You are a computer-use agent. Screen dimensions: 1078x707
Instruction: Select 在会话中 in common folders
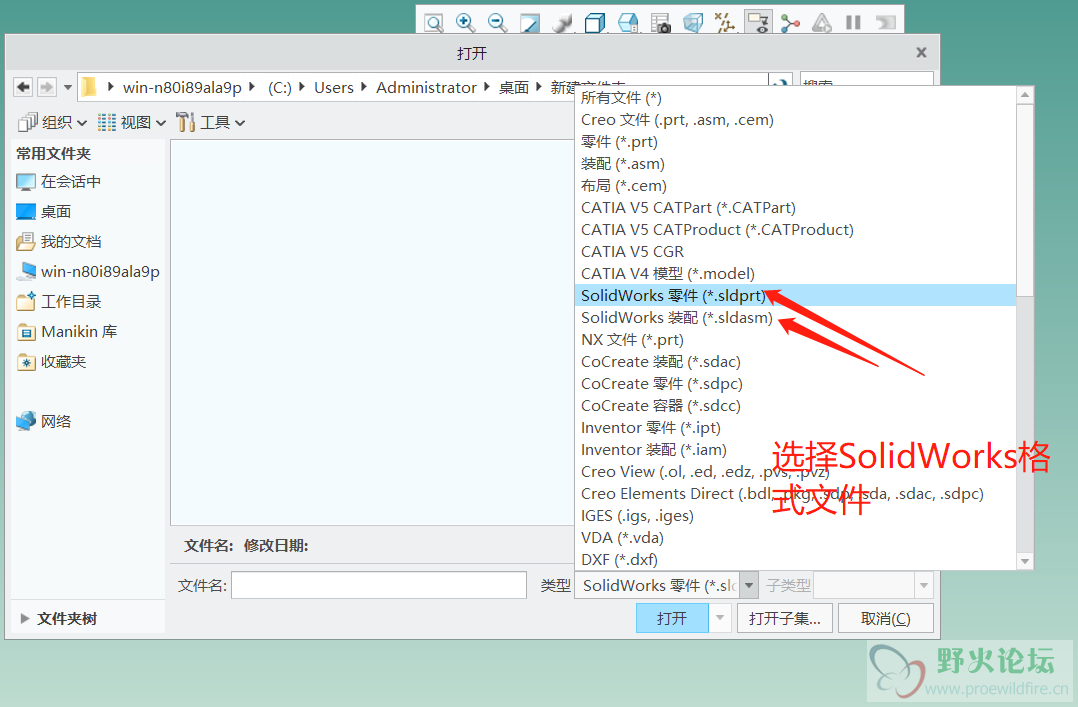tap(59, 182)
